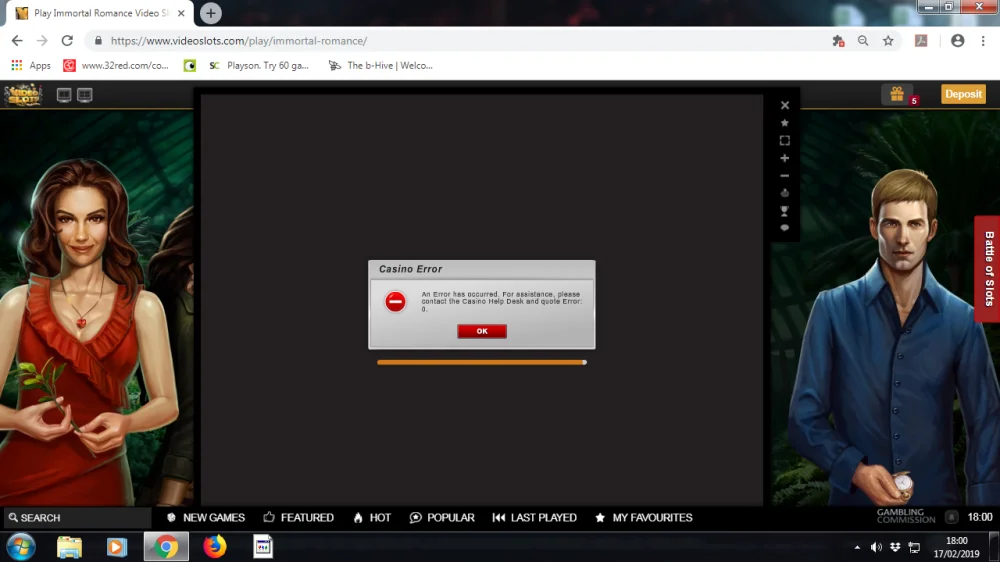Go forward in browser history
1000x562 pixels.
pyautogui.click(x=42, y=41)
